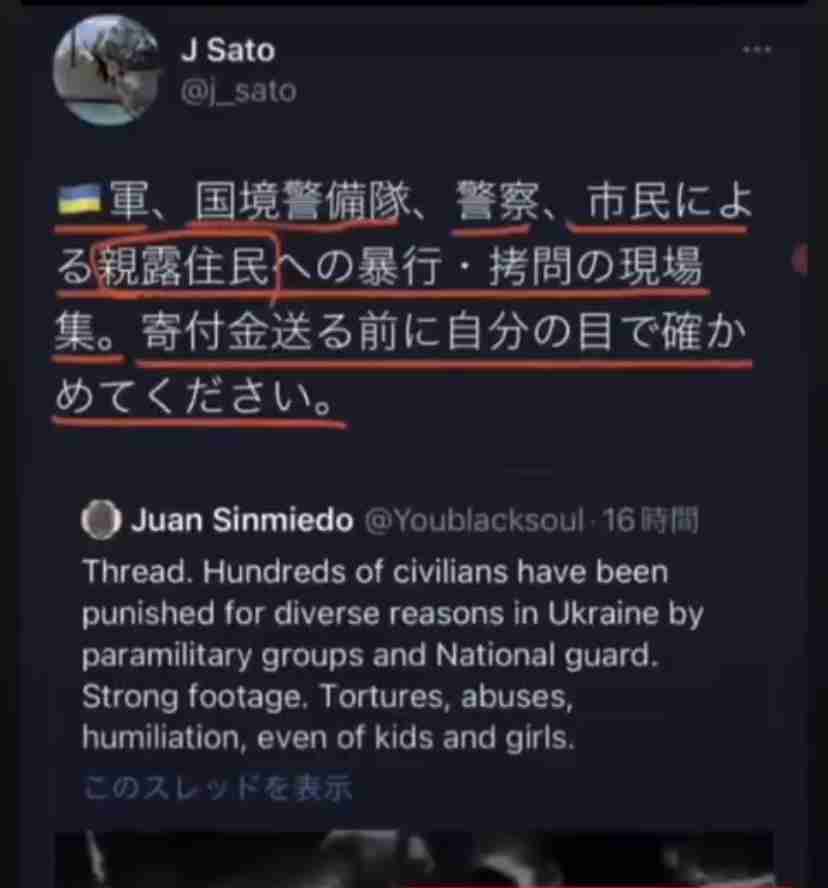Select the underlined 国境警備隊 text
The height and width of the screenshot is (888, 828).
[x=303, y=200]
